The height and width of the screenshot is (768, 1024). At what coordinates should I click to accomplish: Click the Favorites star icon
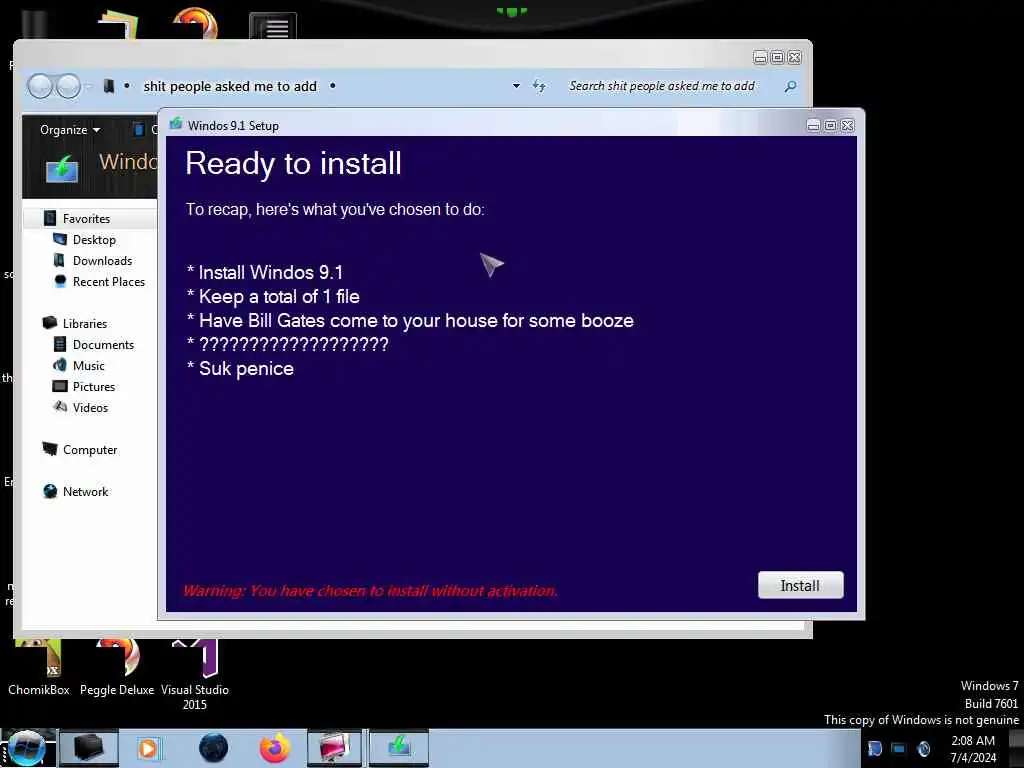(50, 218)
